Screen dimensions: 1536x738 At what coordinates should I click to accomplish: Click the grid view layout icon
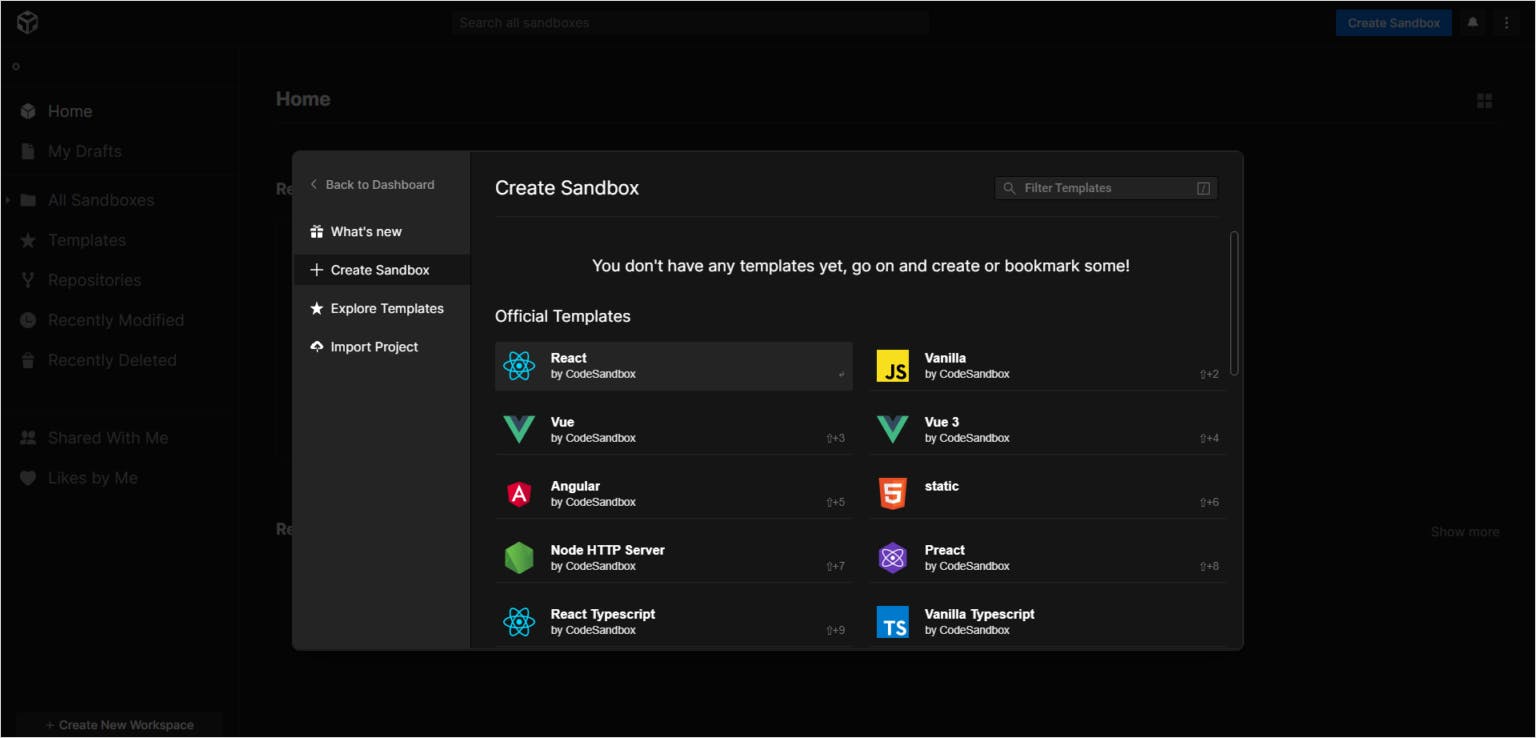(x=1485, y=101)
